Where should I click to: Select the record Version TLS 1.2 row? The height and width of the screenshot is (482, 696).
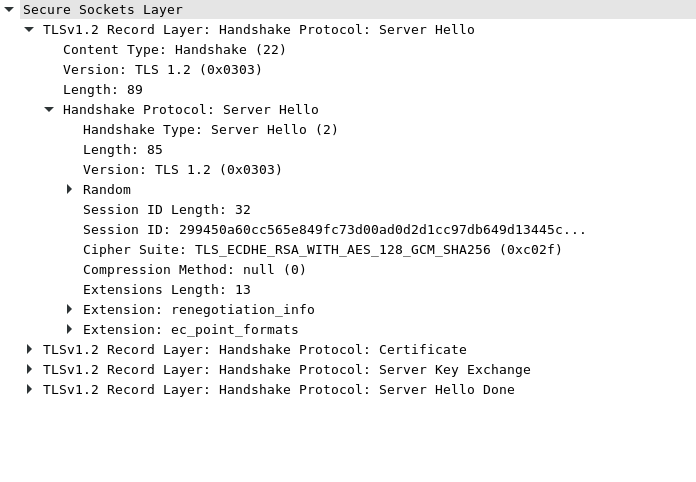pyautogui.click(x=162, y=70)
